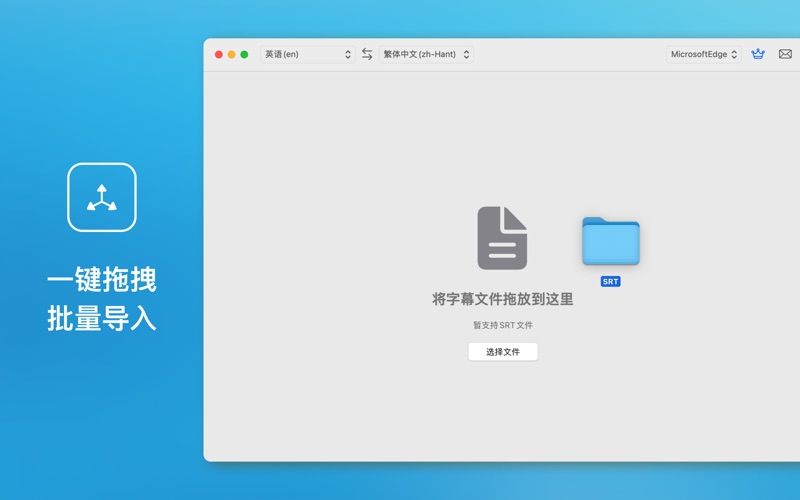Open the mail feedback icon
The image size is (800, 500).
(785, 54)
